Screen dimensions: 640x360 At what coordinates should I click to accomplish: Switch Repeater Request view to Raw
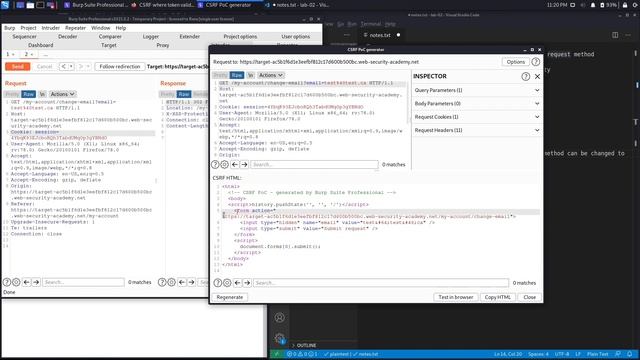(29, 94)
